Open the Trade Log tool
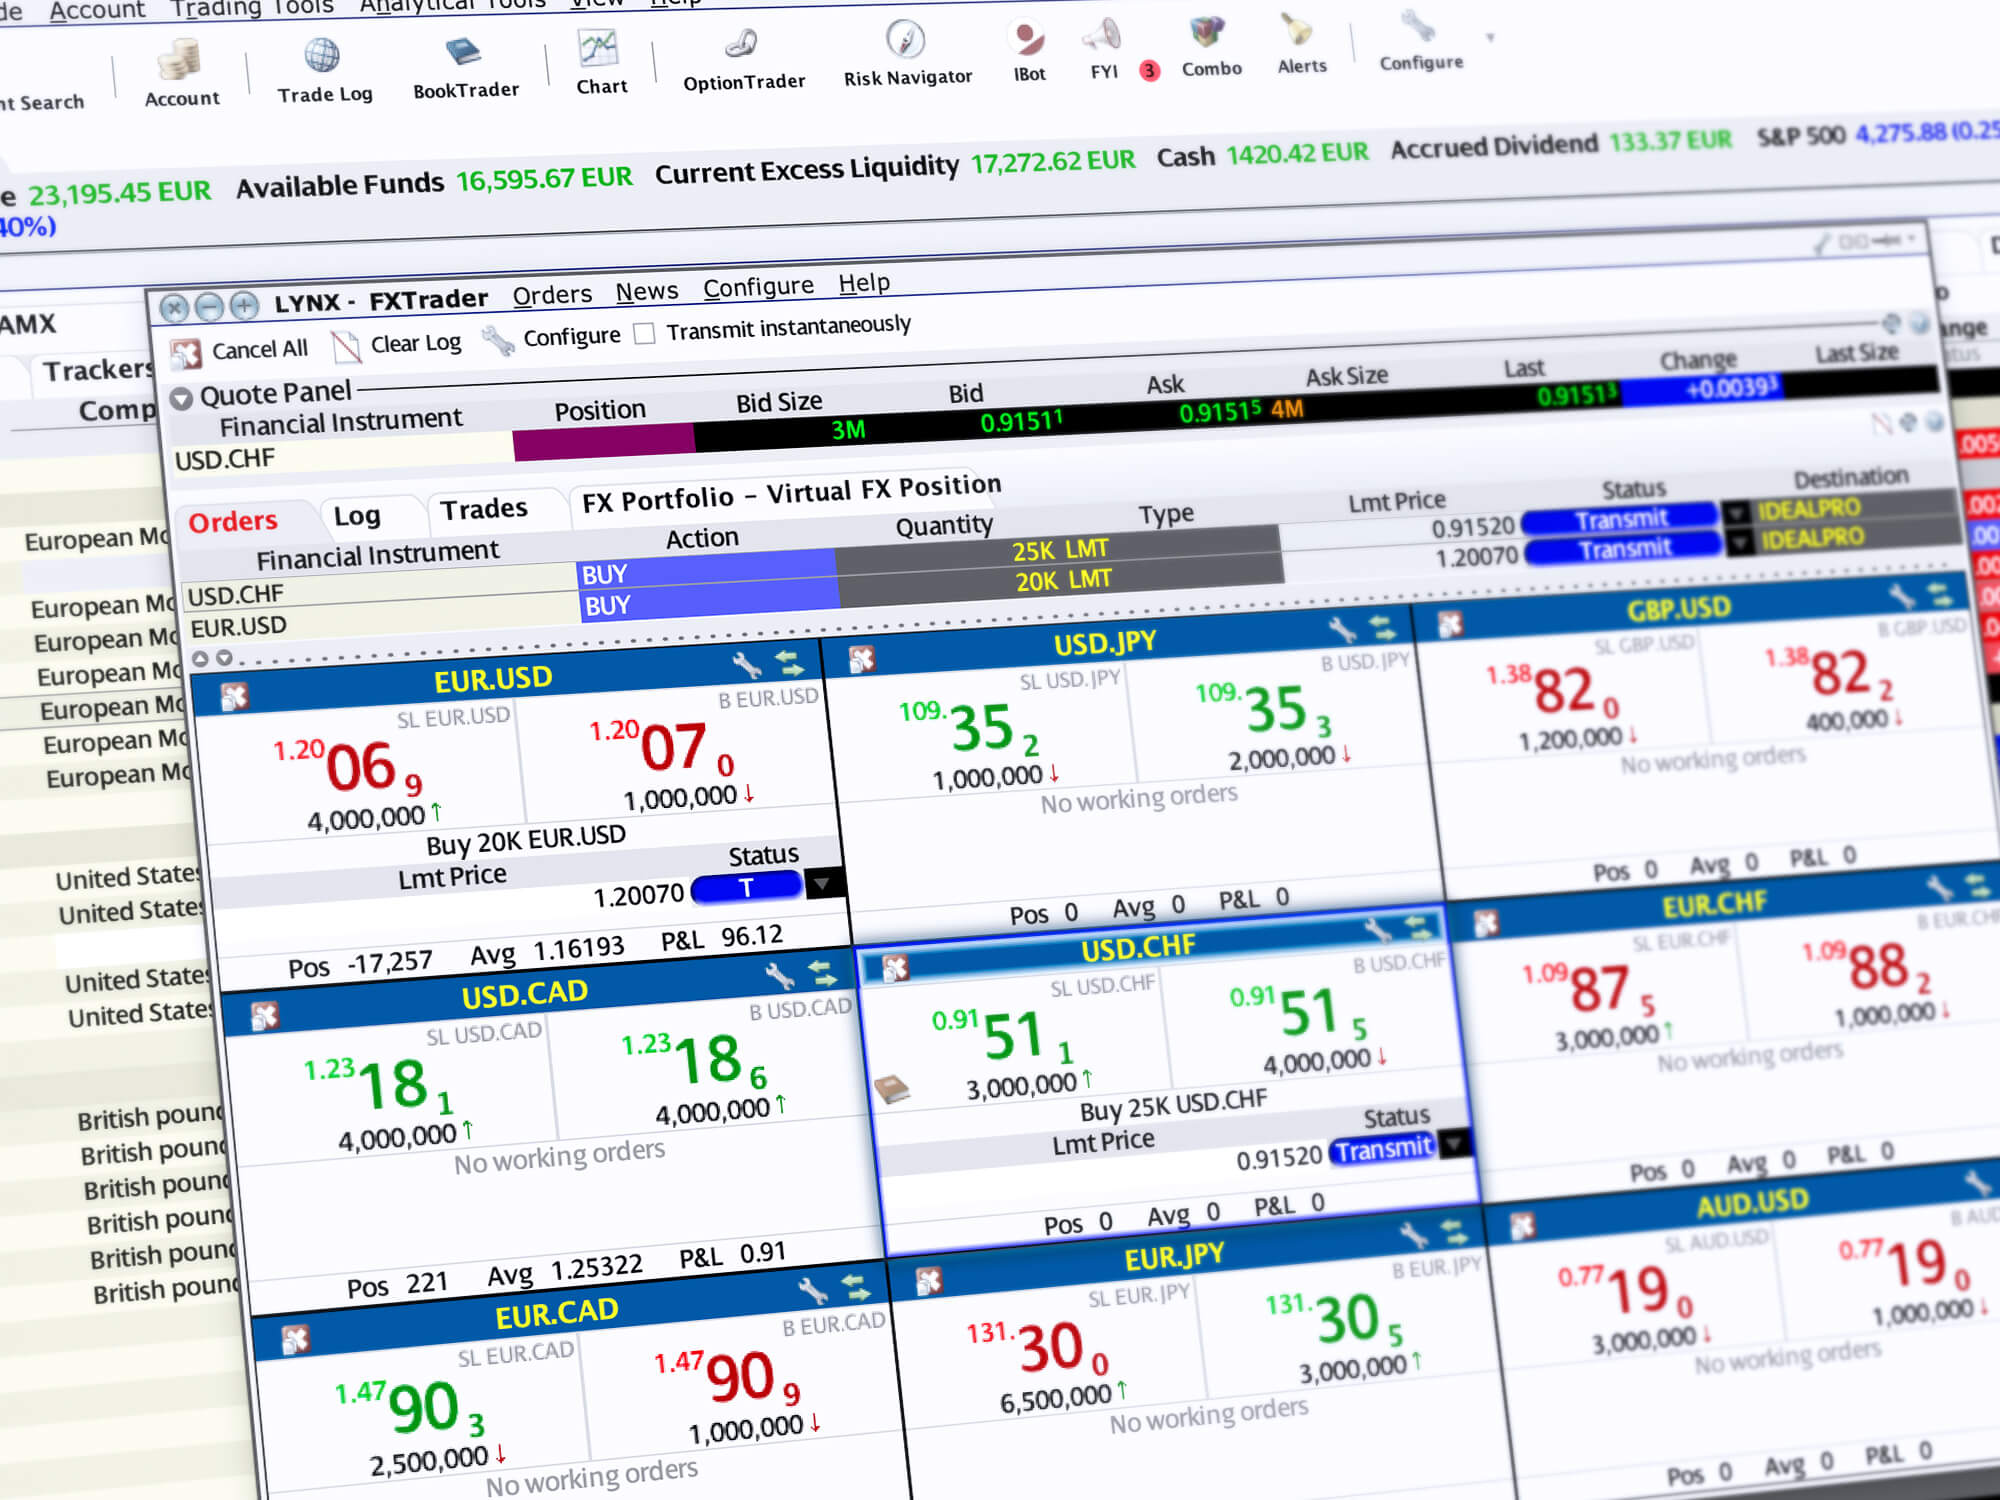Screen dimensions: 2000x1500 [324, 70]
